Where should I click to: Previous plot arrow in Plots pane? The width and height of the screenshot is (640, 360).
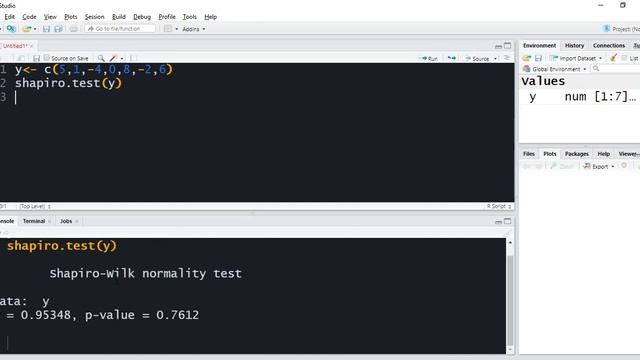coord(527,166)
